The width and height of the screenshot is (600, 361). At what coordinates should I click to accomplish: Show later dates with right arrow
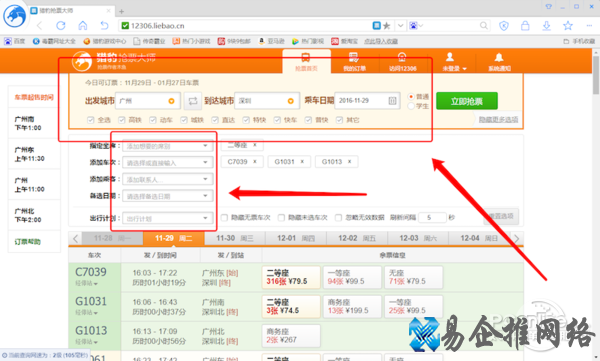517,238
